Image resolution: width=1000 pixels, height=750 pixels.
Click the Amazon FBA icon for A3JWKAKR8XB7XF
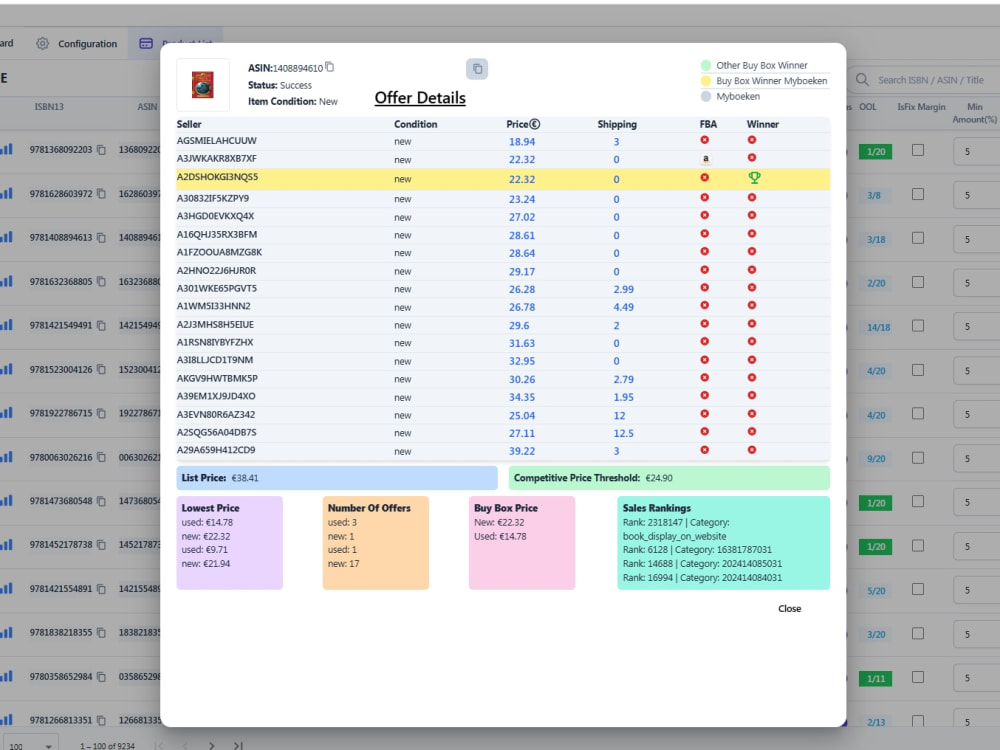coord(705,158)
